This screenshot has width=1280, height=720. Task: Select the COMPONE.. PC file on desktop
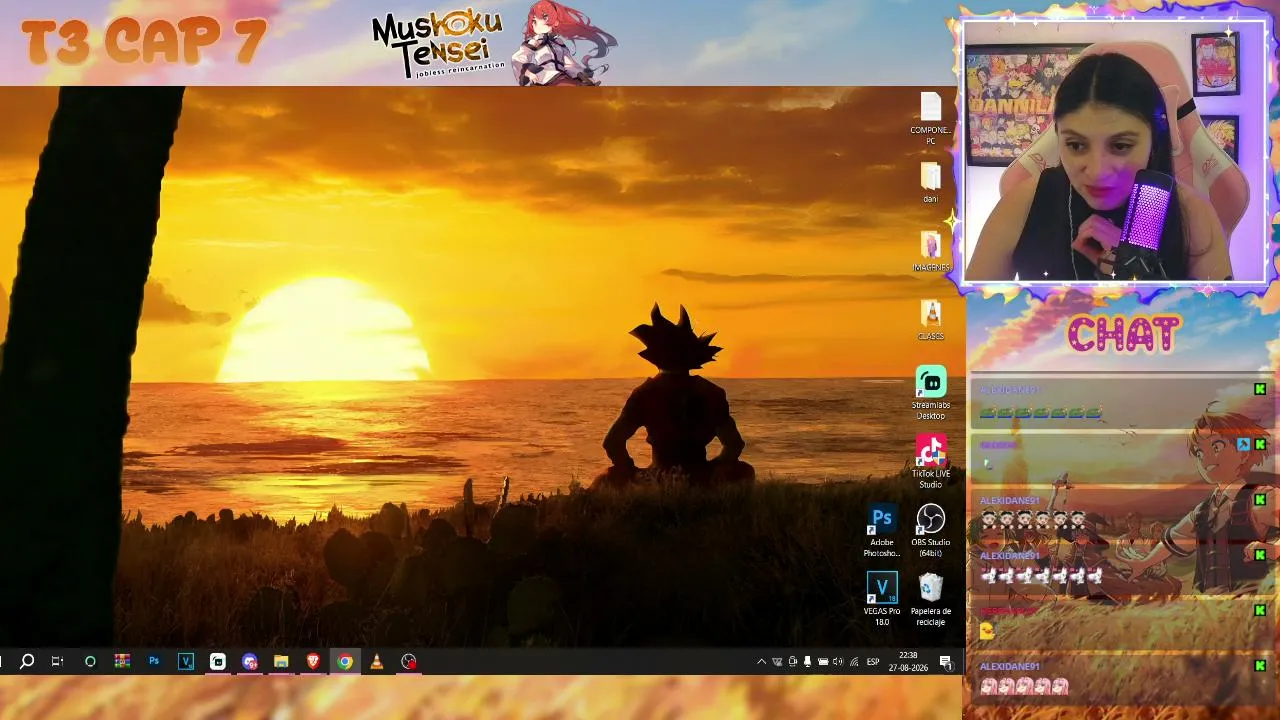pos(930,119)
